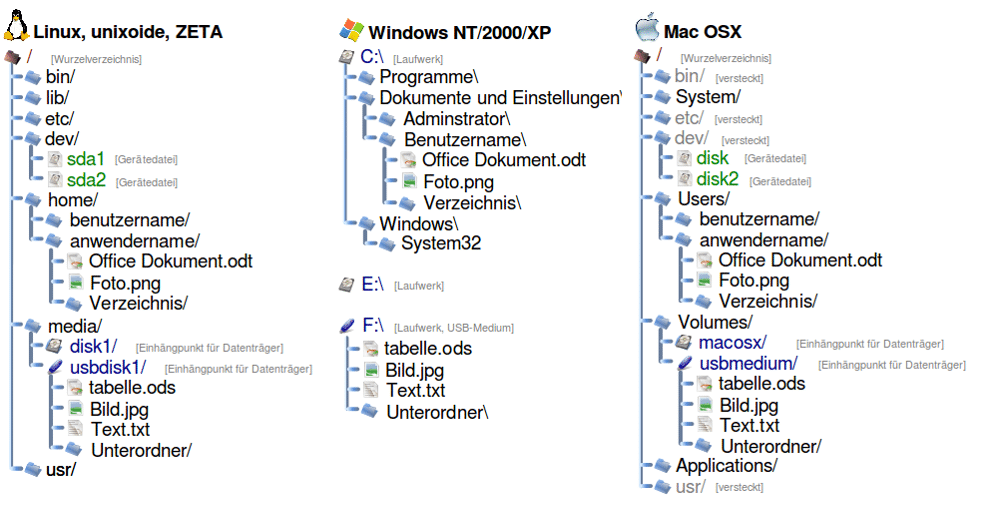The width and height of the screenshot is (1000, 527).
Task: Click the macosx/ hard drive icon
Action: pyautogui.click(x=684, y=343)
